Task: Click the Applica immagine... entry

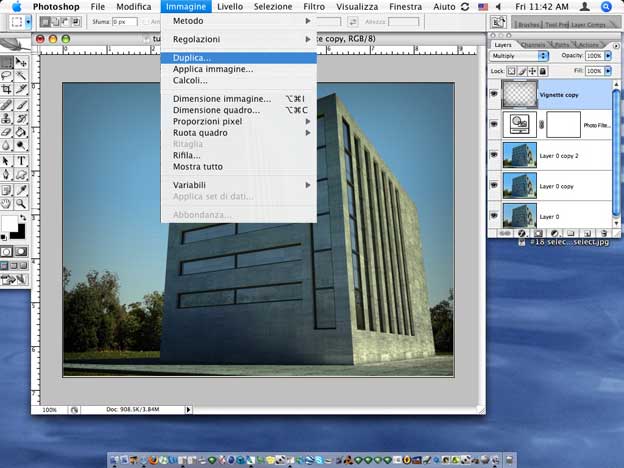Action: 212,69
